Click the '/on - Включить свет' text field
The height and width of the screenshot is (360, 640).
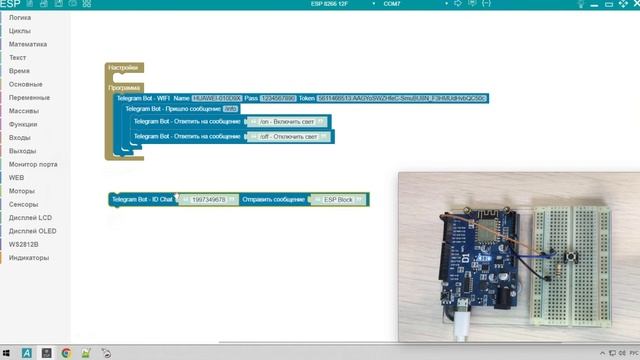pyautogui.click(x=287, y=122)
